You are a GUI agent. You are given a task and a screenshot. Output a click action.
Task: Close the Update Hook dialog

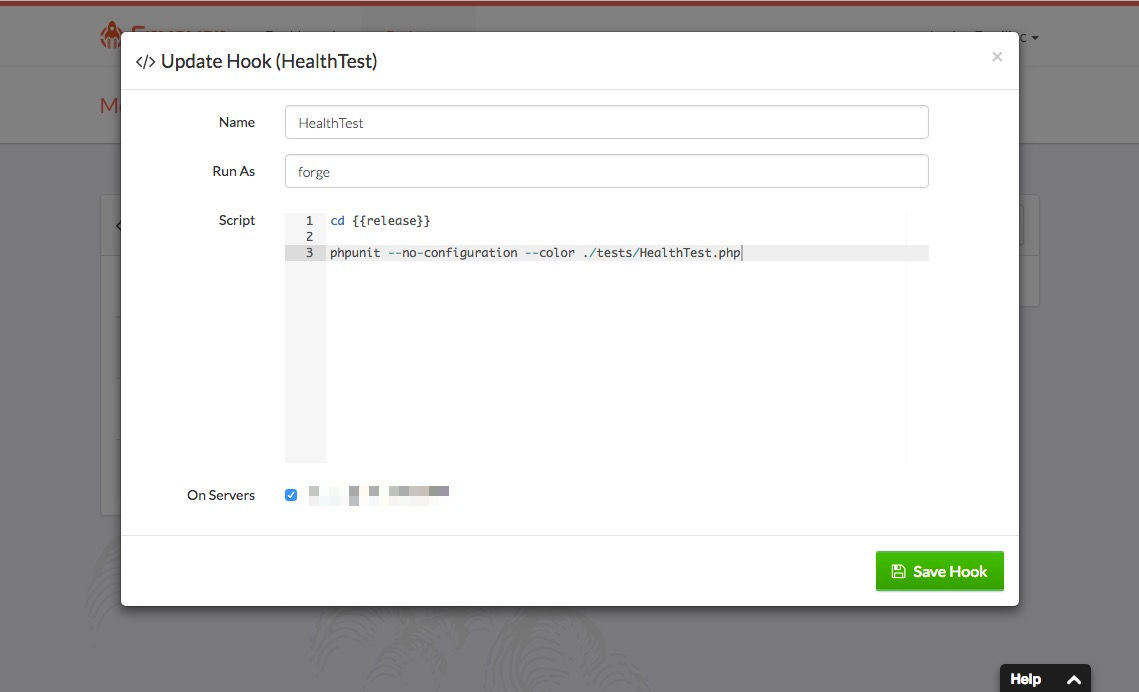pyautogui.click(x=997, y=57)
